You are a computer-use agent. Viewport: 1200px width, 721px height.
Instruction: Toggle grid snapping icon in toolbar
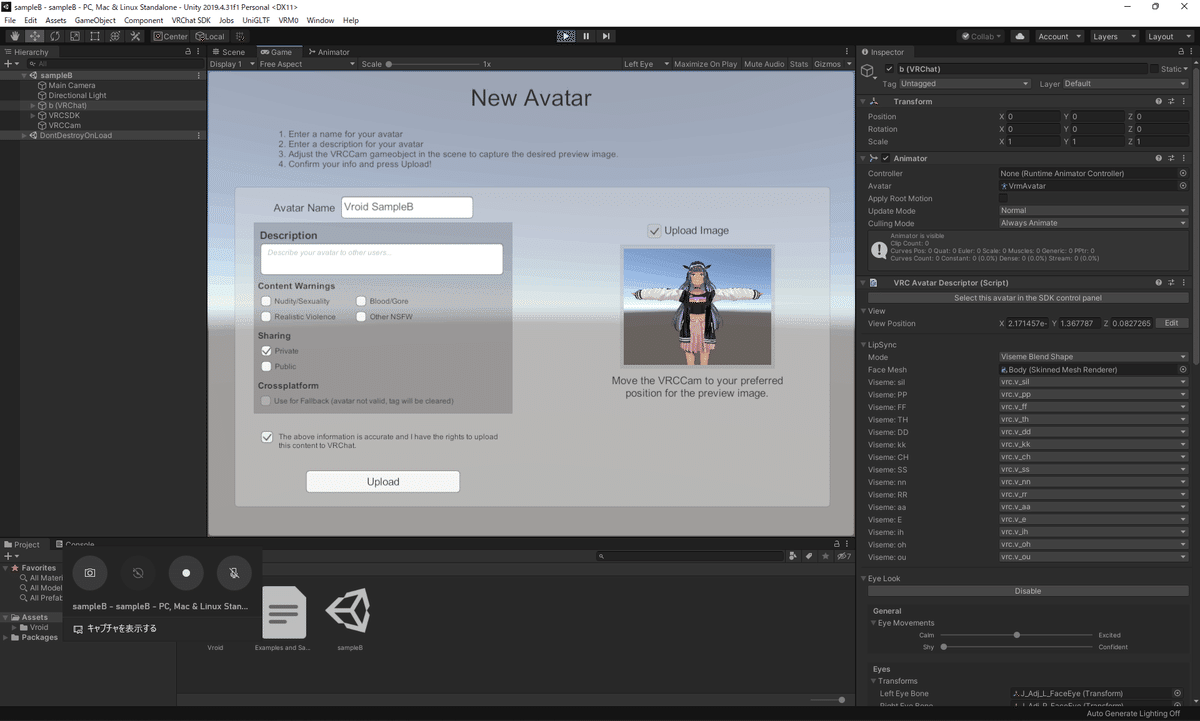coord(239,36)
